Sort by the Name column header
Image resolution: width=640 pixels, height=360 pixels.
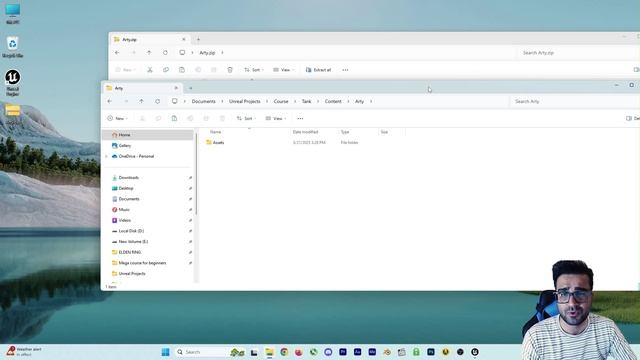coord(216,132)
